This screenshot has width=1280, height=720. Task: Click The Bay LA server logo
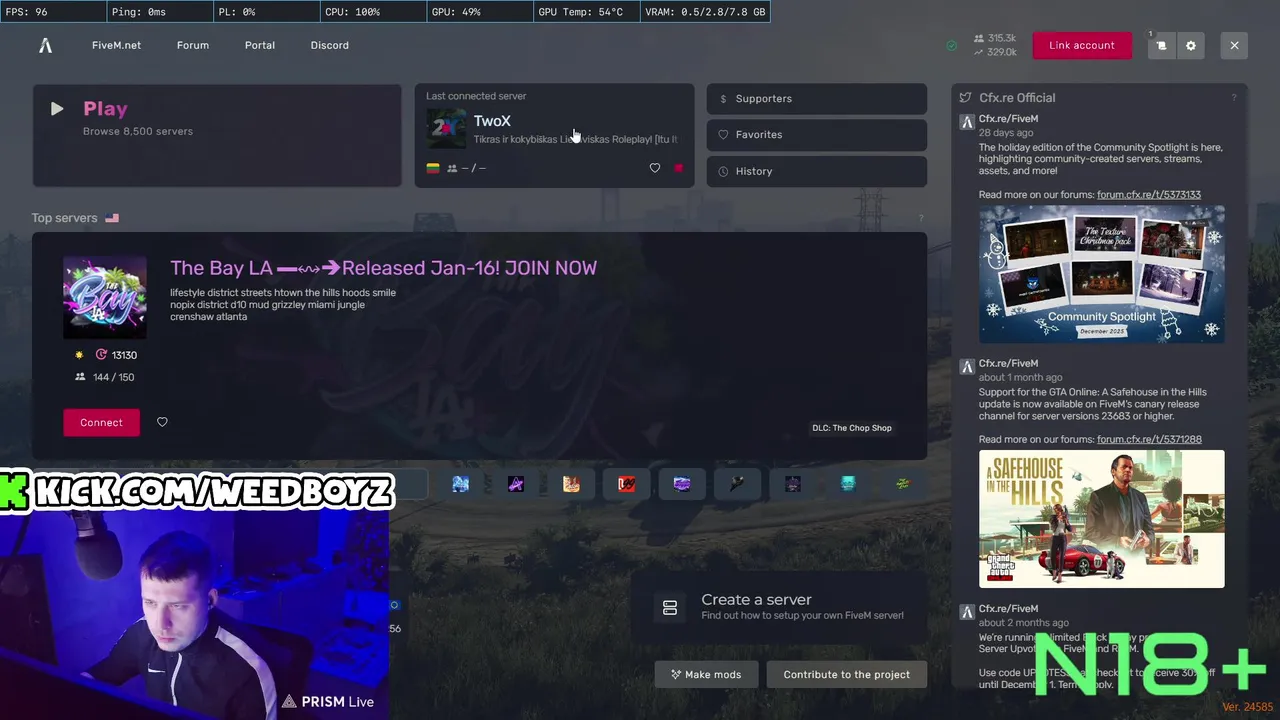105,297
